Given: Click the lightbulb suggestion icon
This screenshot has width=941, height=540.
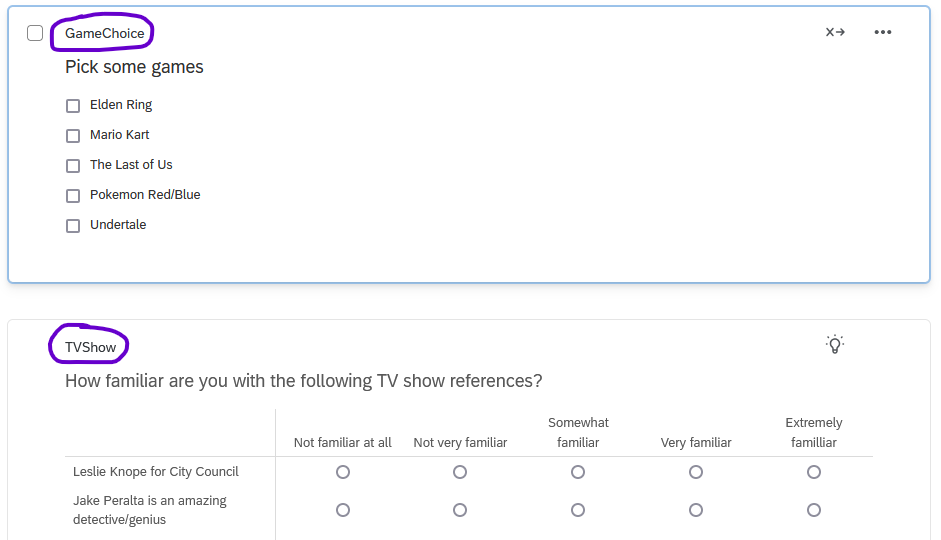Looking at the screenshot, I should (835, 344).
